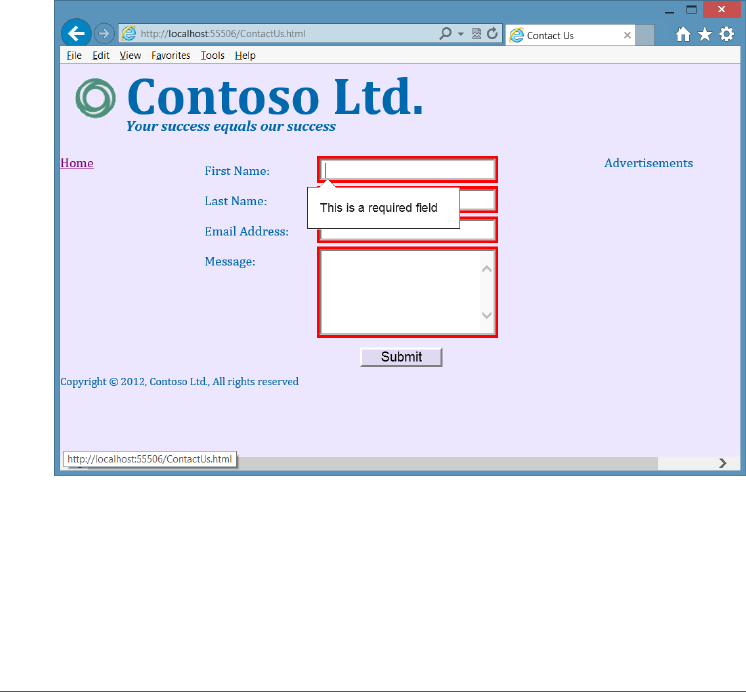
Task: Minimize the browser window
Action: point(669,10)
